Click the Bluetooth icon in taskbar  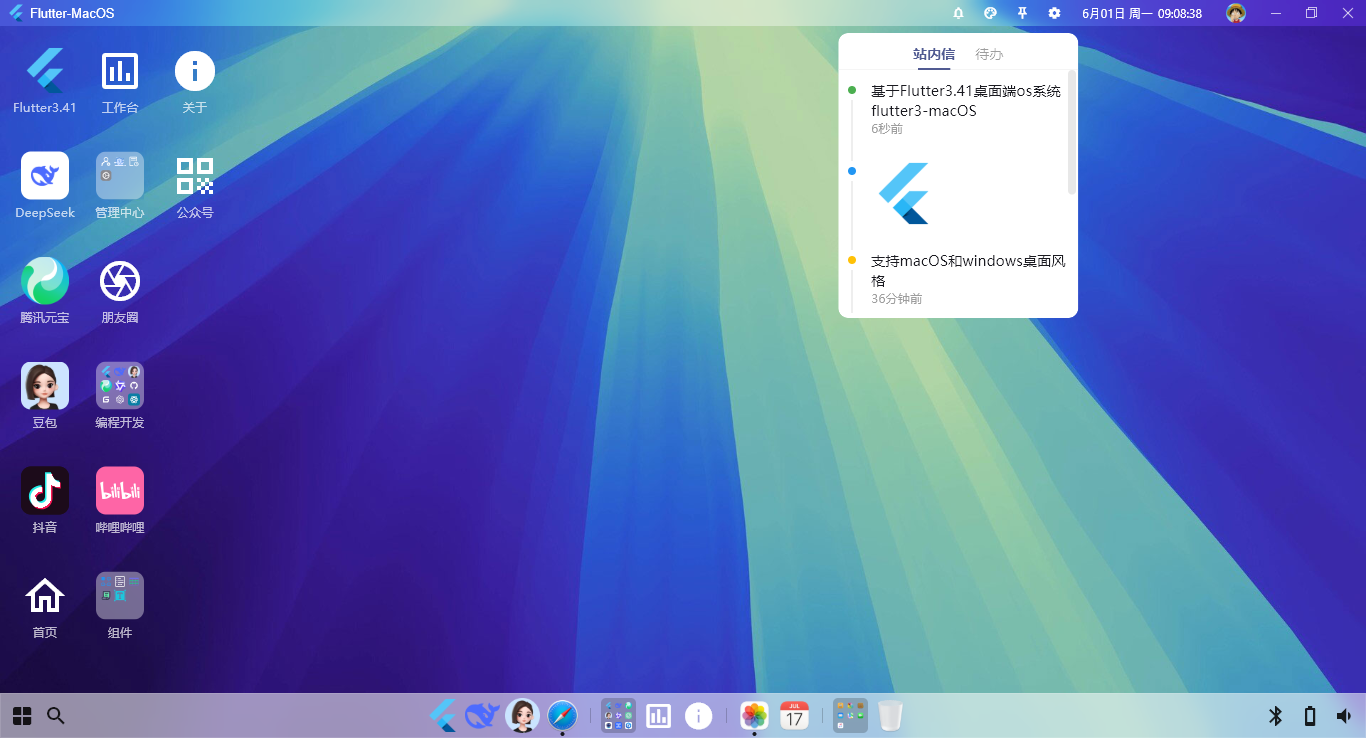[1275, 716]
